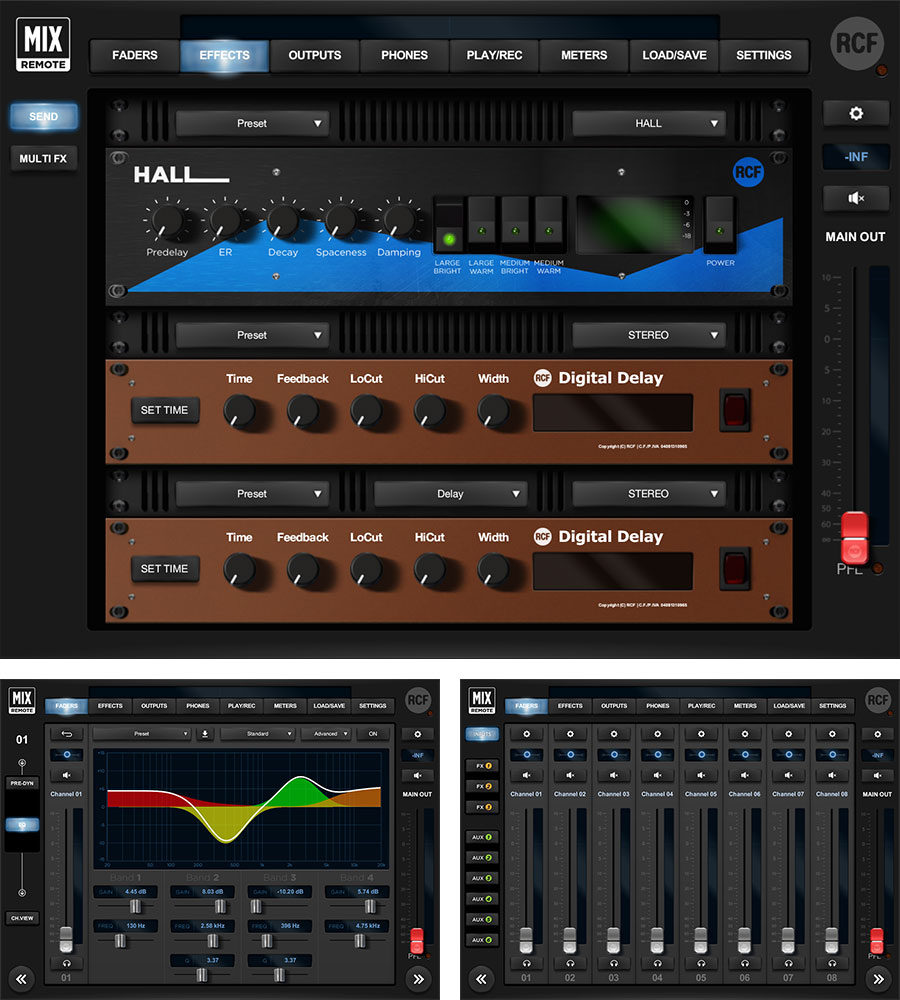Open the HALL effect type dropdown

[x=649, y=124]
